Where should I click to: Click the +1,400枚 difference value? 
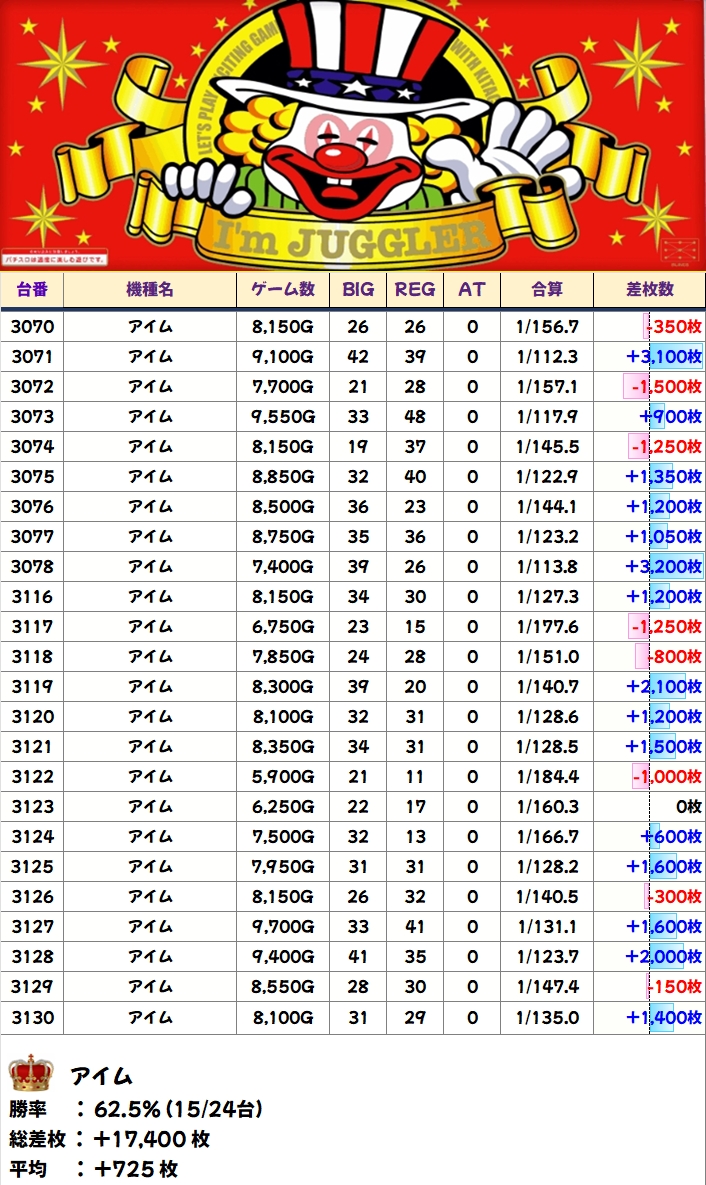coord(664,1018)
